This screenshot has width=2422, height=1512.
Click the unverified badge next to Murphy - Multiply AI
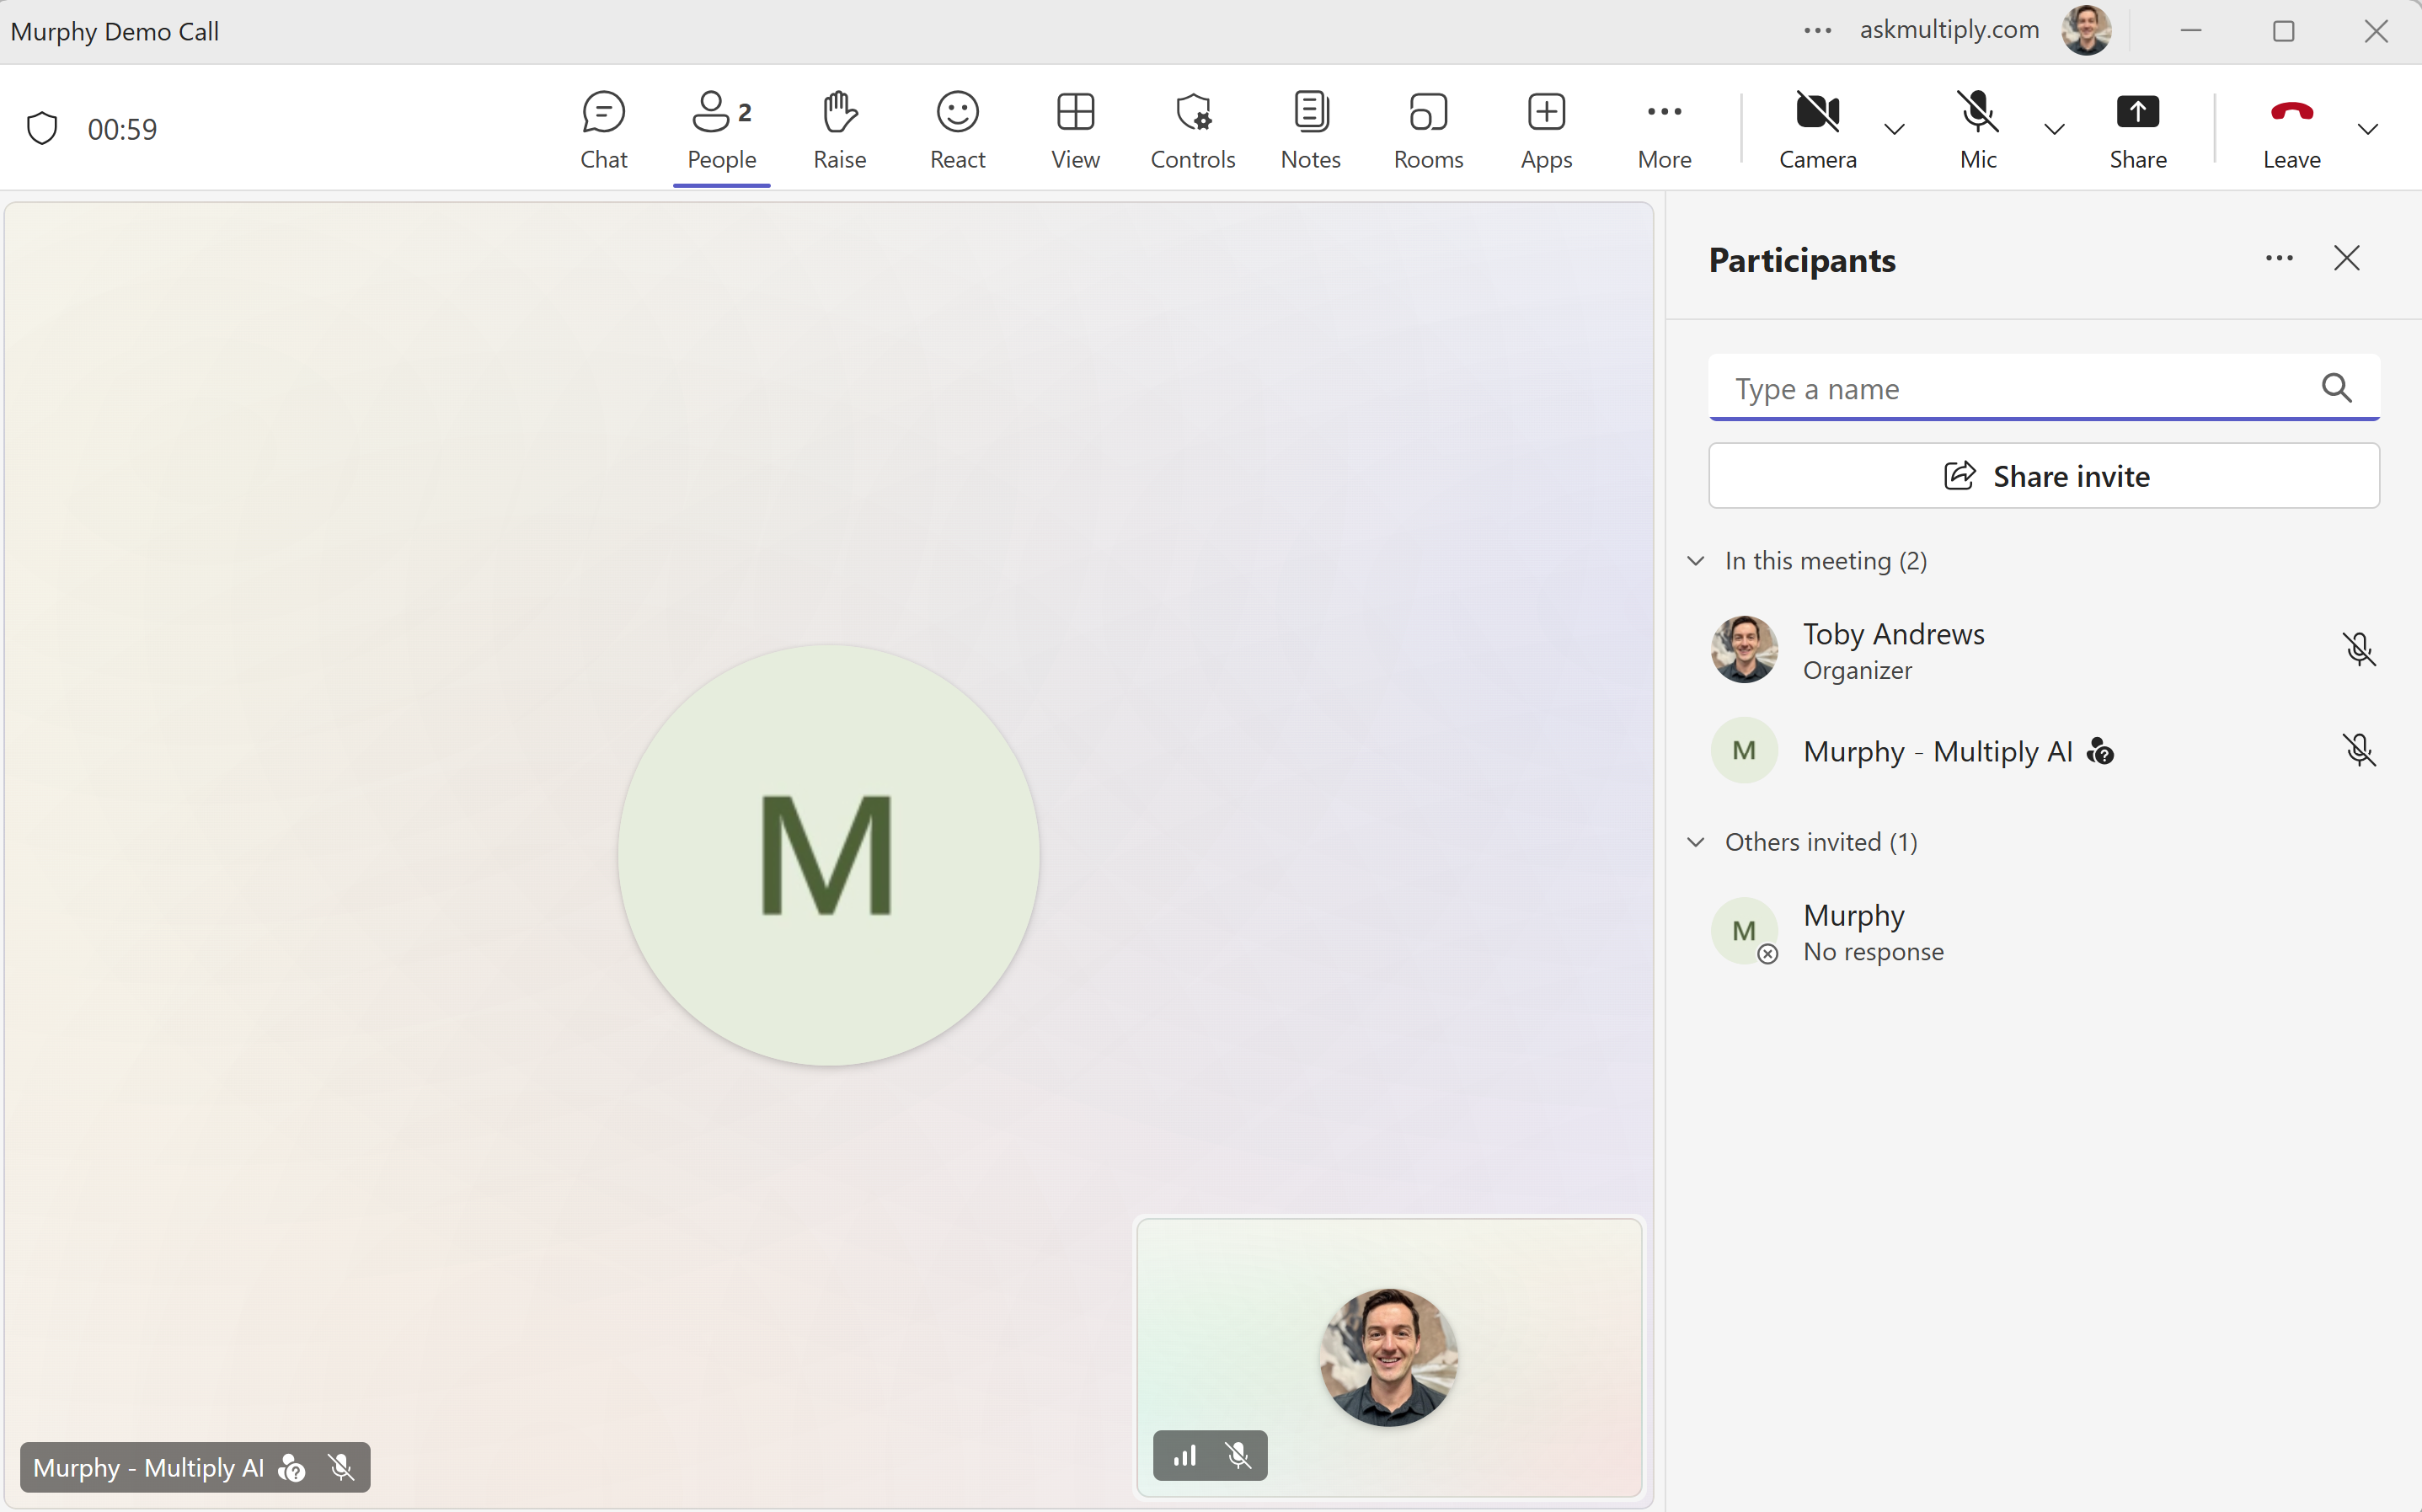coord(2100,751)
